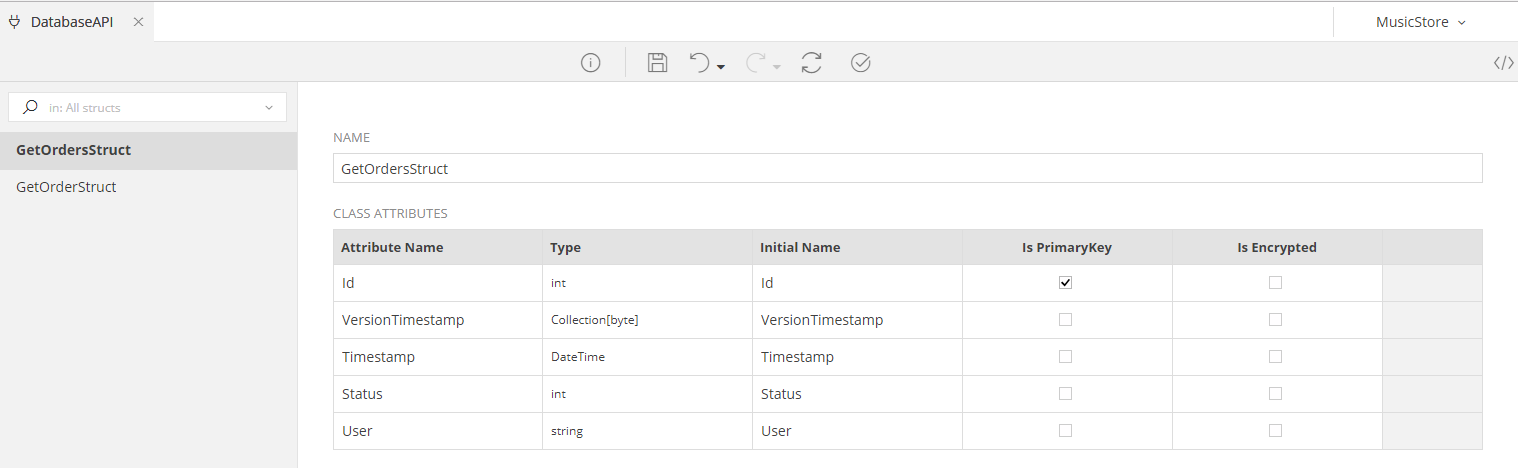Screen dimensions: 1518x468
Task: Click the validate checkmark circle icon
Action: (860, 63)
